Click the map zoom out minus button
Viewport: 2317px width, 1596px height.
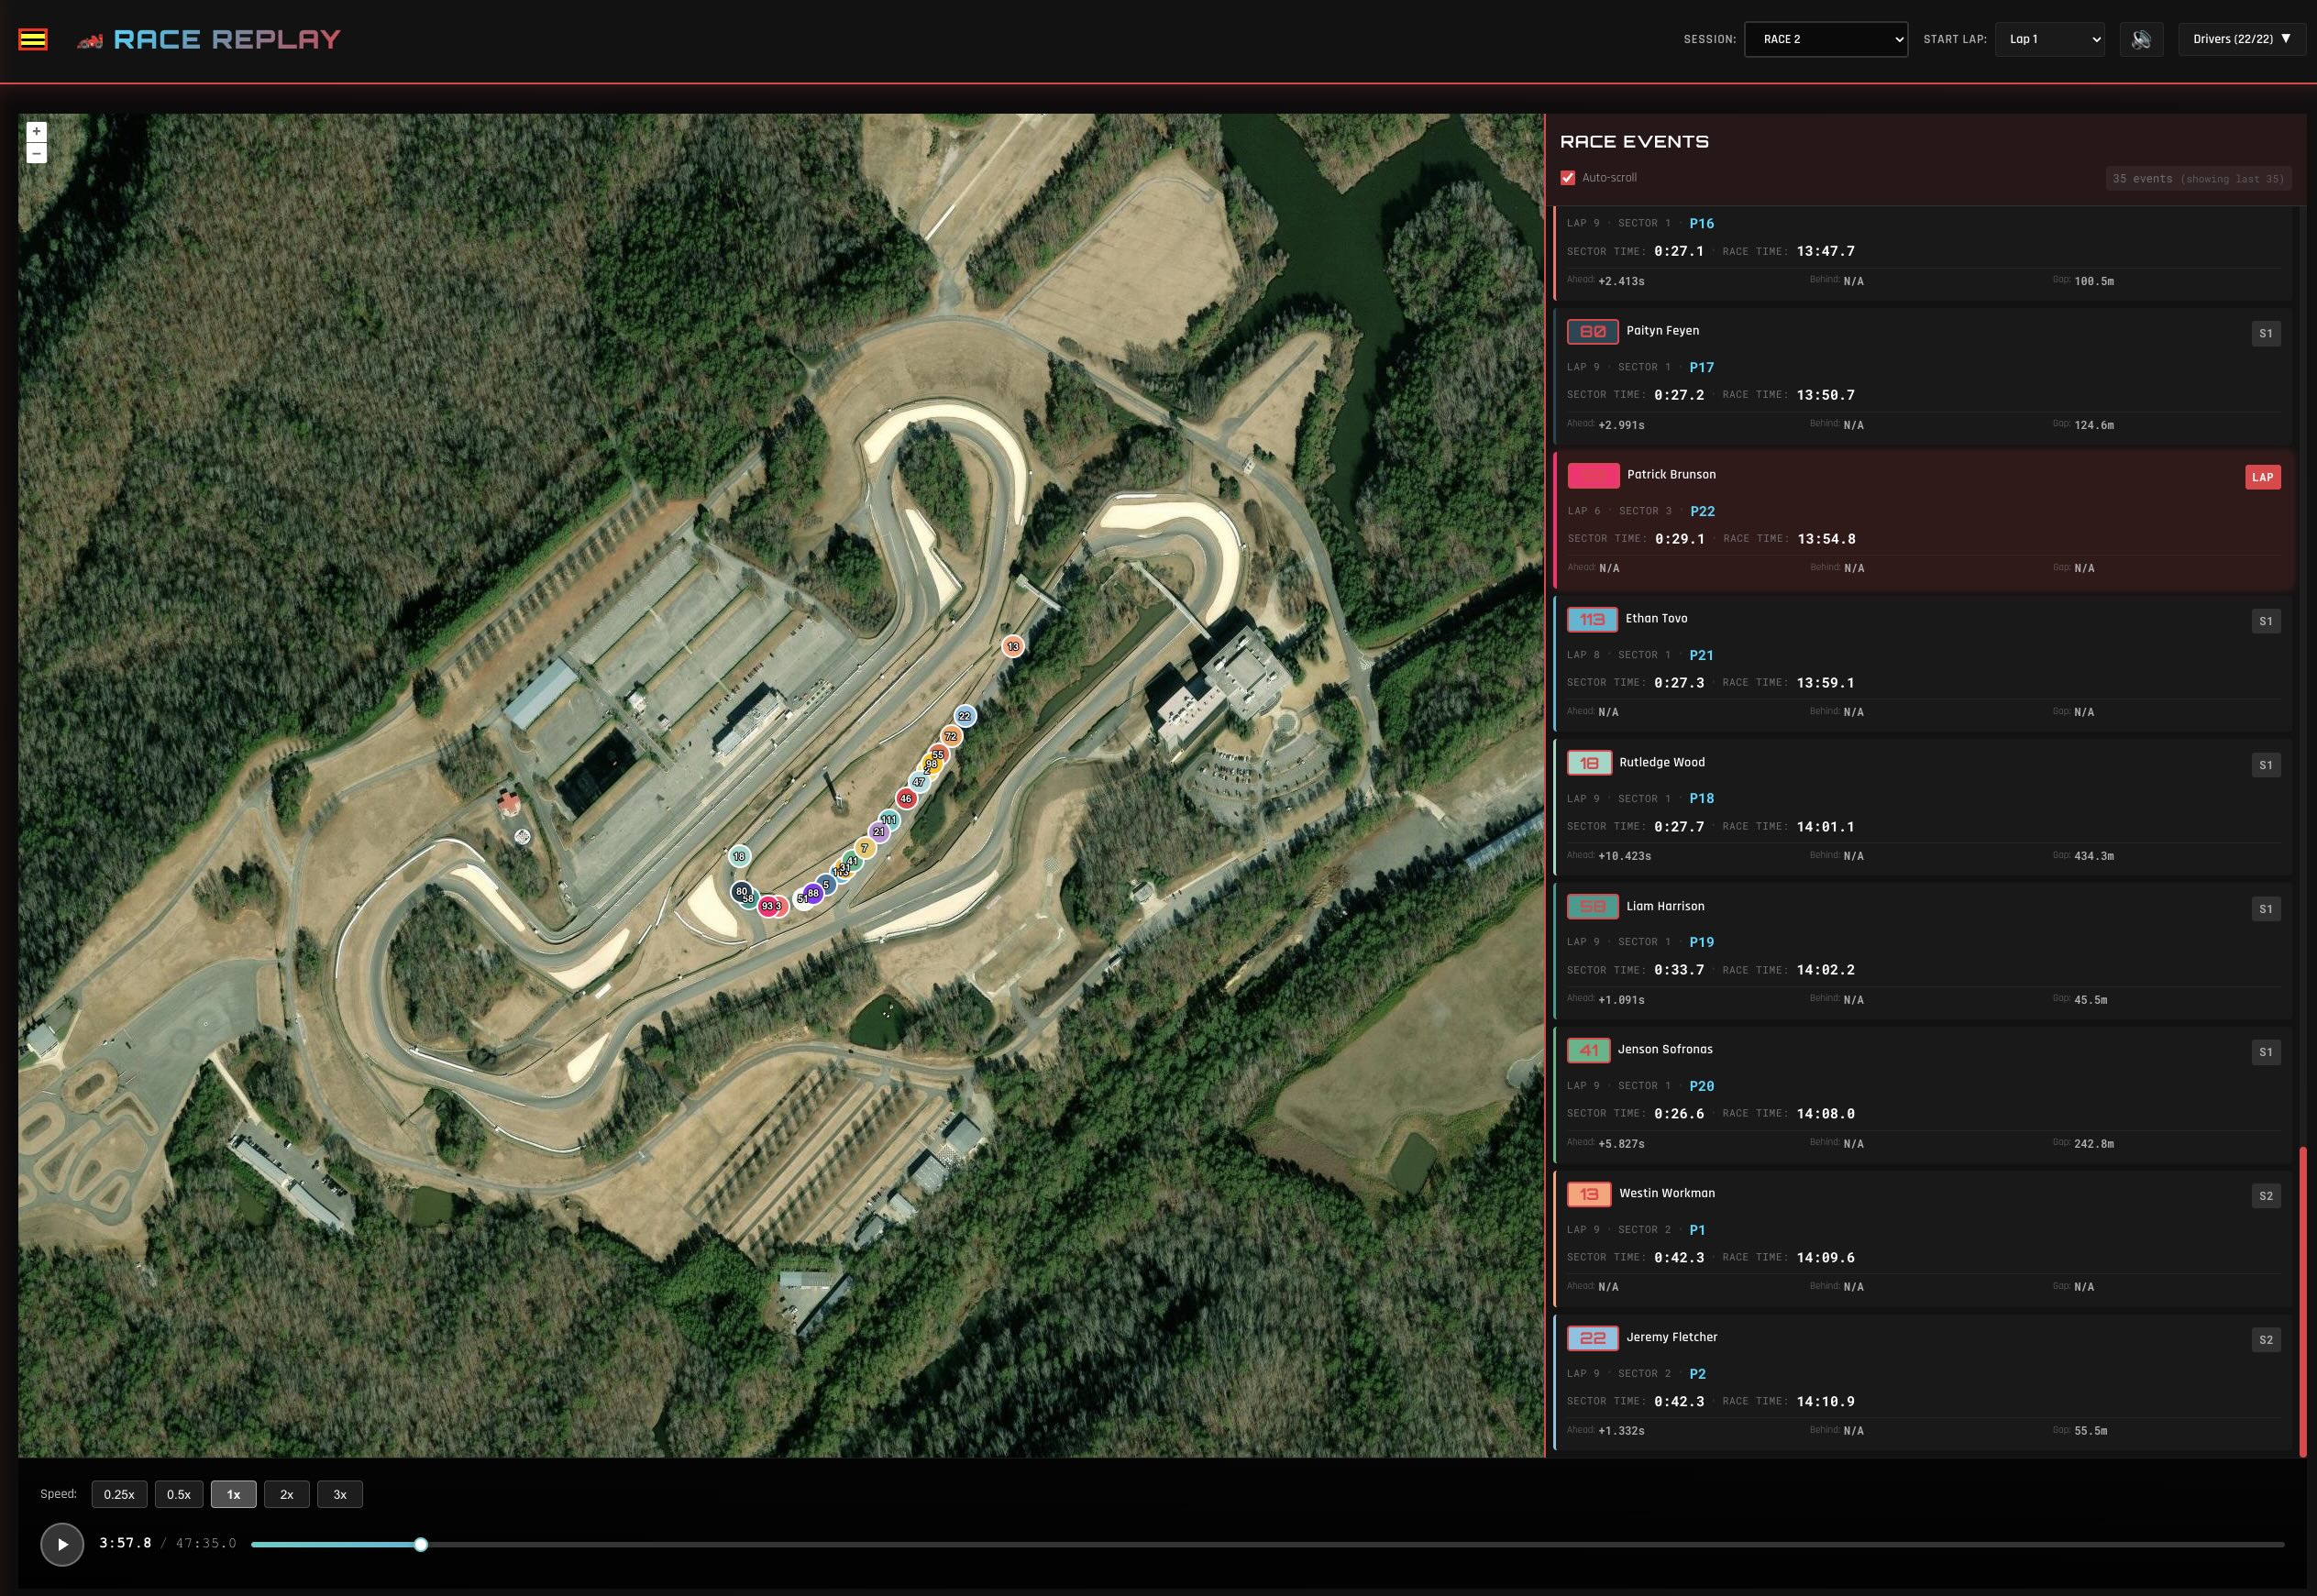point(37,153)
